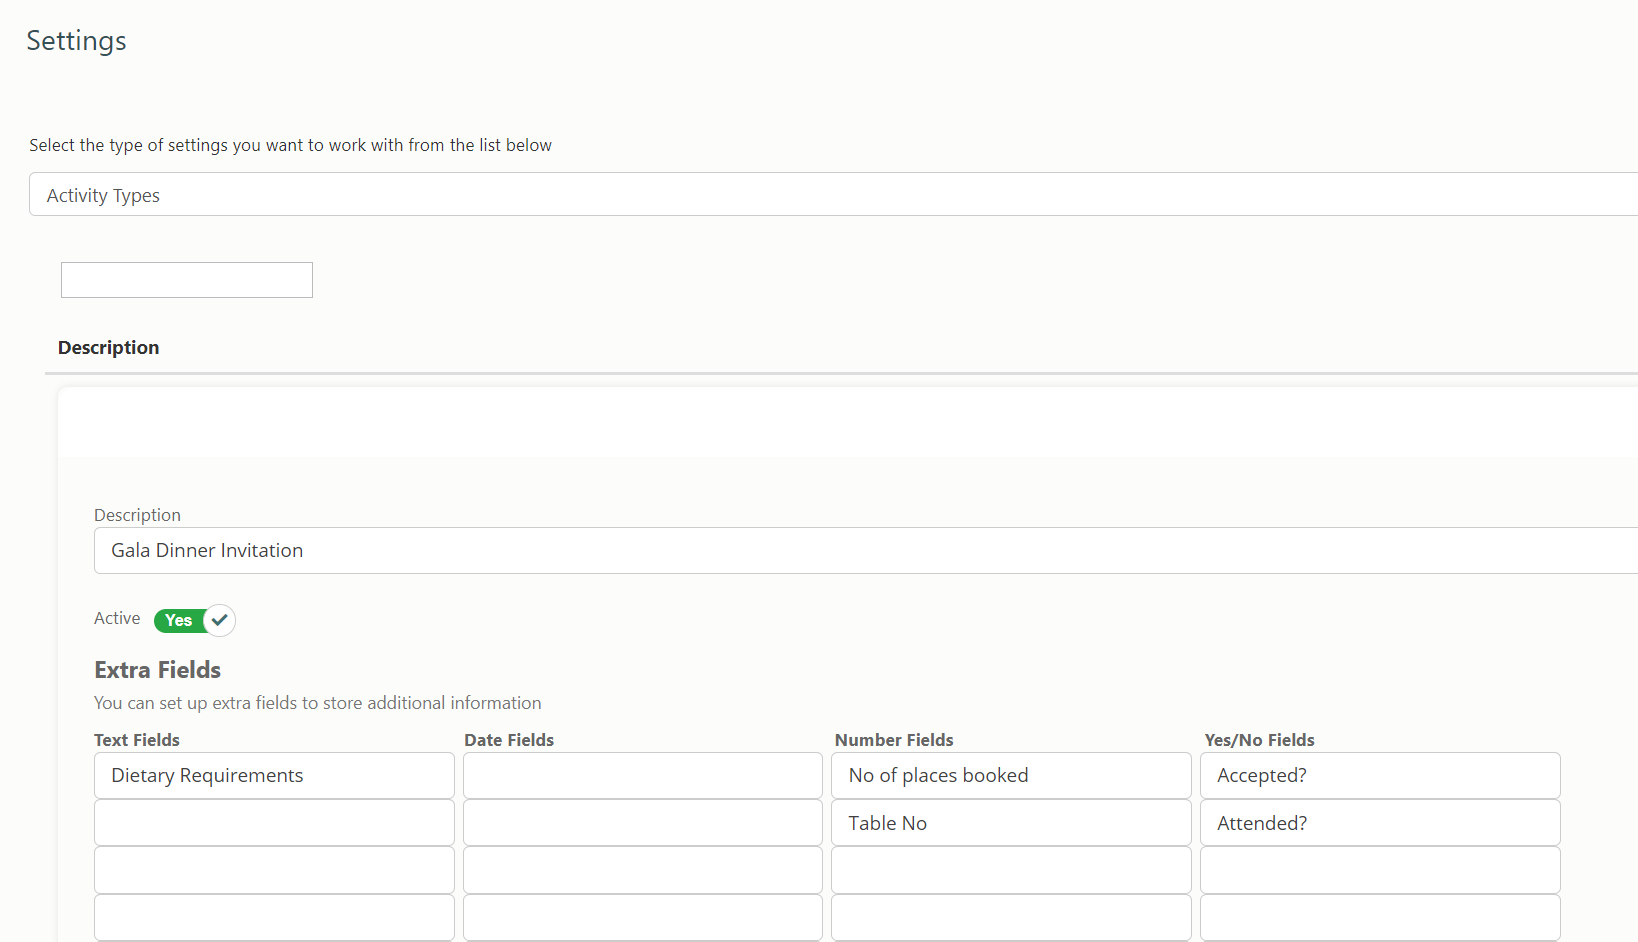
Task: Open the Activity Types settings dropdown
Action: (833, 194)
